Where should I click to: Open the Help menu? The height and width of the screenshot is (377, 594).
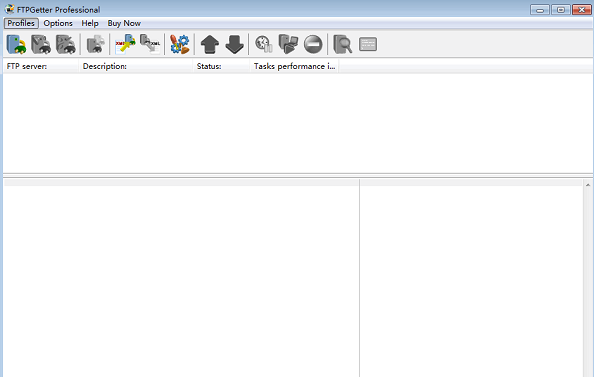(x=90, y=23)
